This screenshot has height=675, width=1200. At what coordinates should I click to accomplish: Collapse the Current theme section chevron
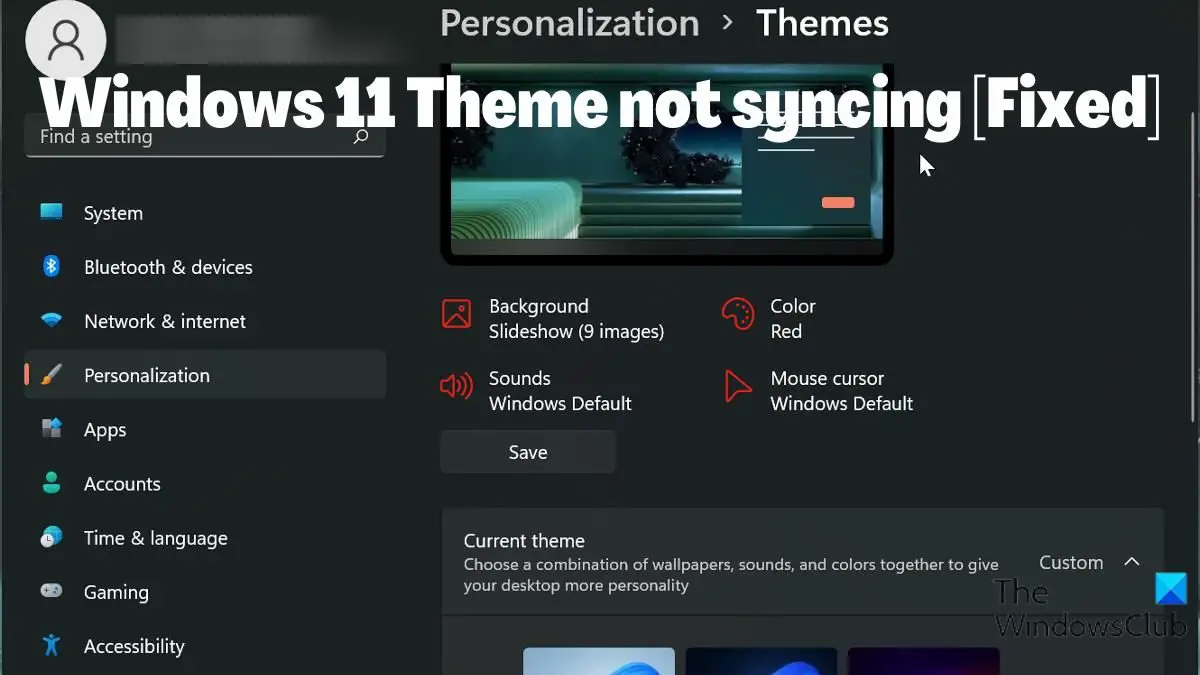coord(1132,562)
